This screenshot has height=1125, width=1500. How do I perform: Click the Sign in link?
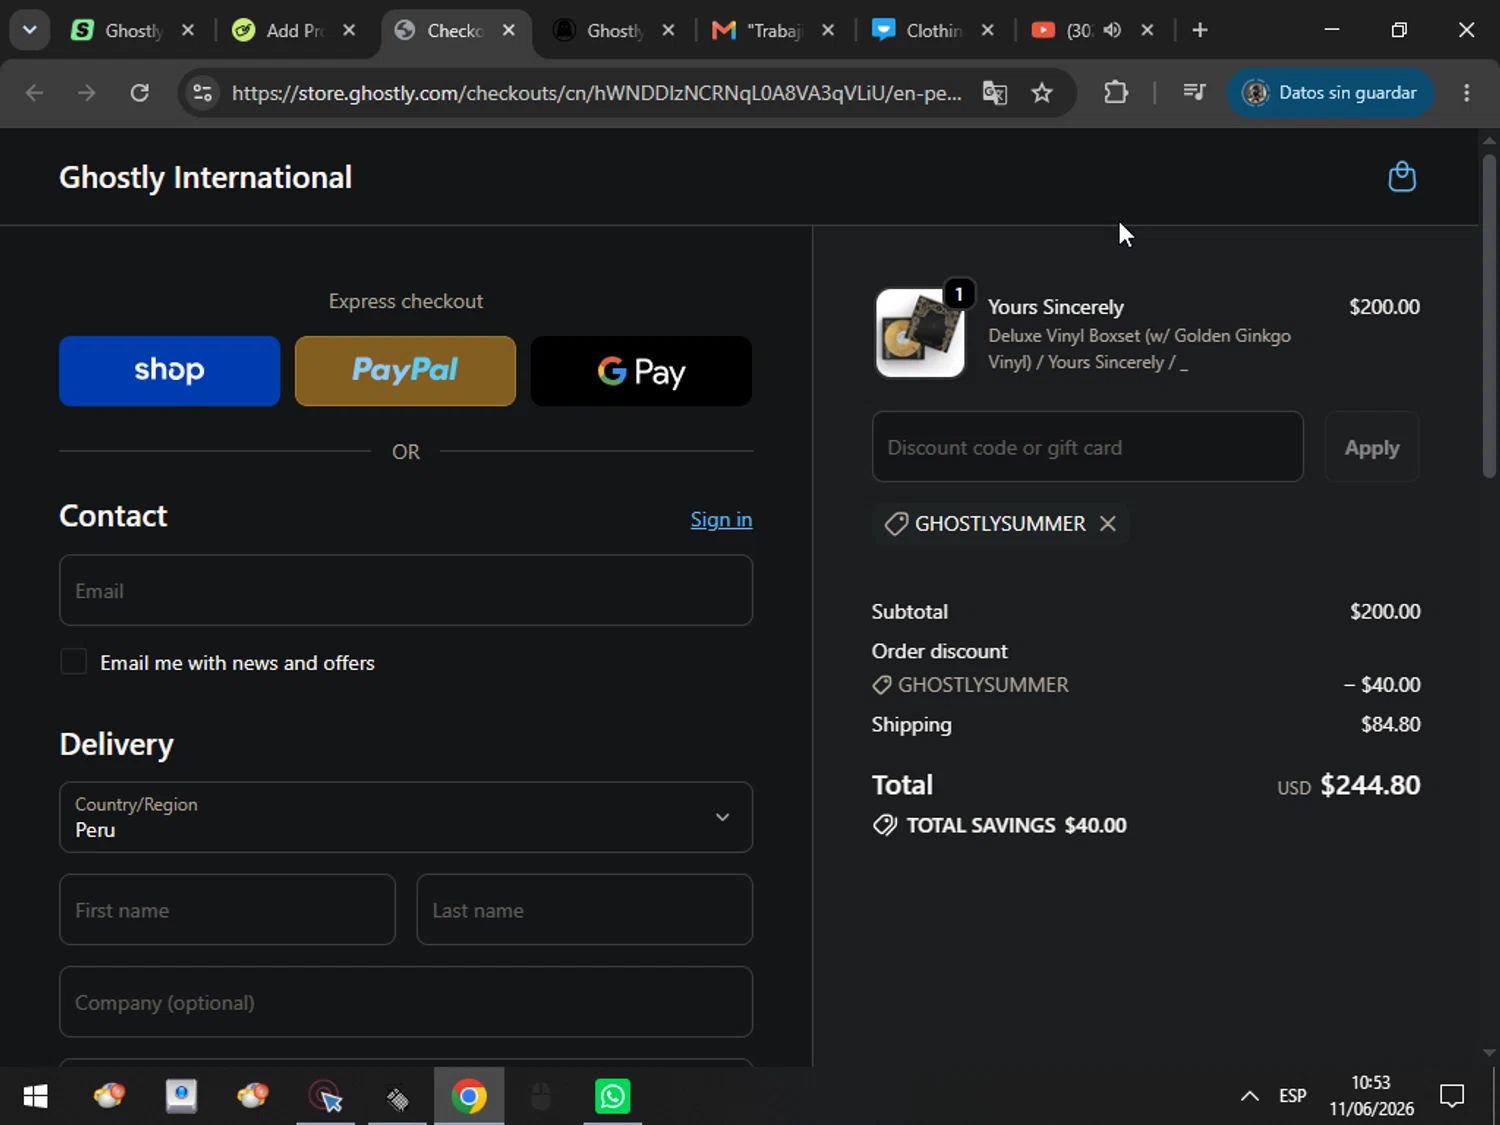721,520
